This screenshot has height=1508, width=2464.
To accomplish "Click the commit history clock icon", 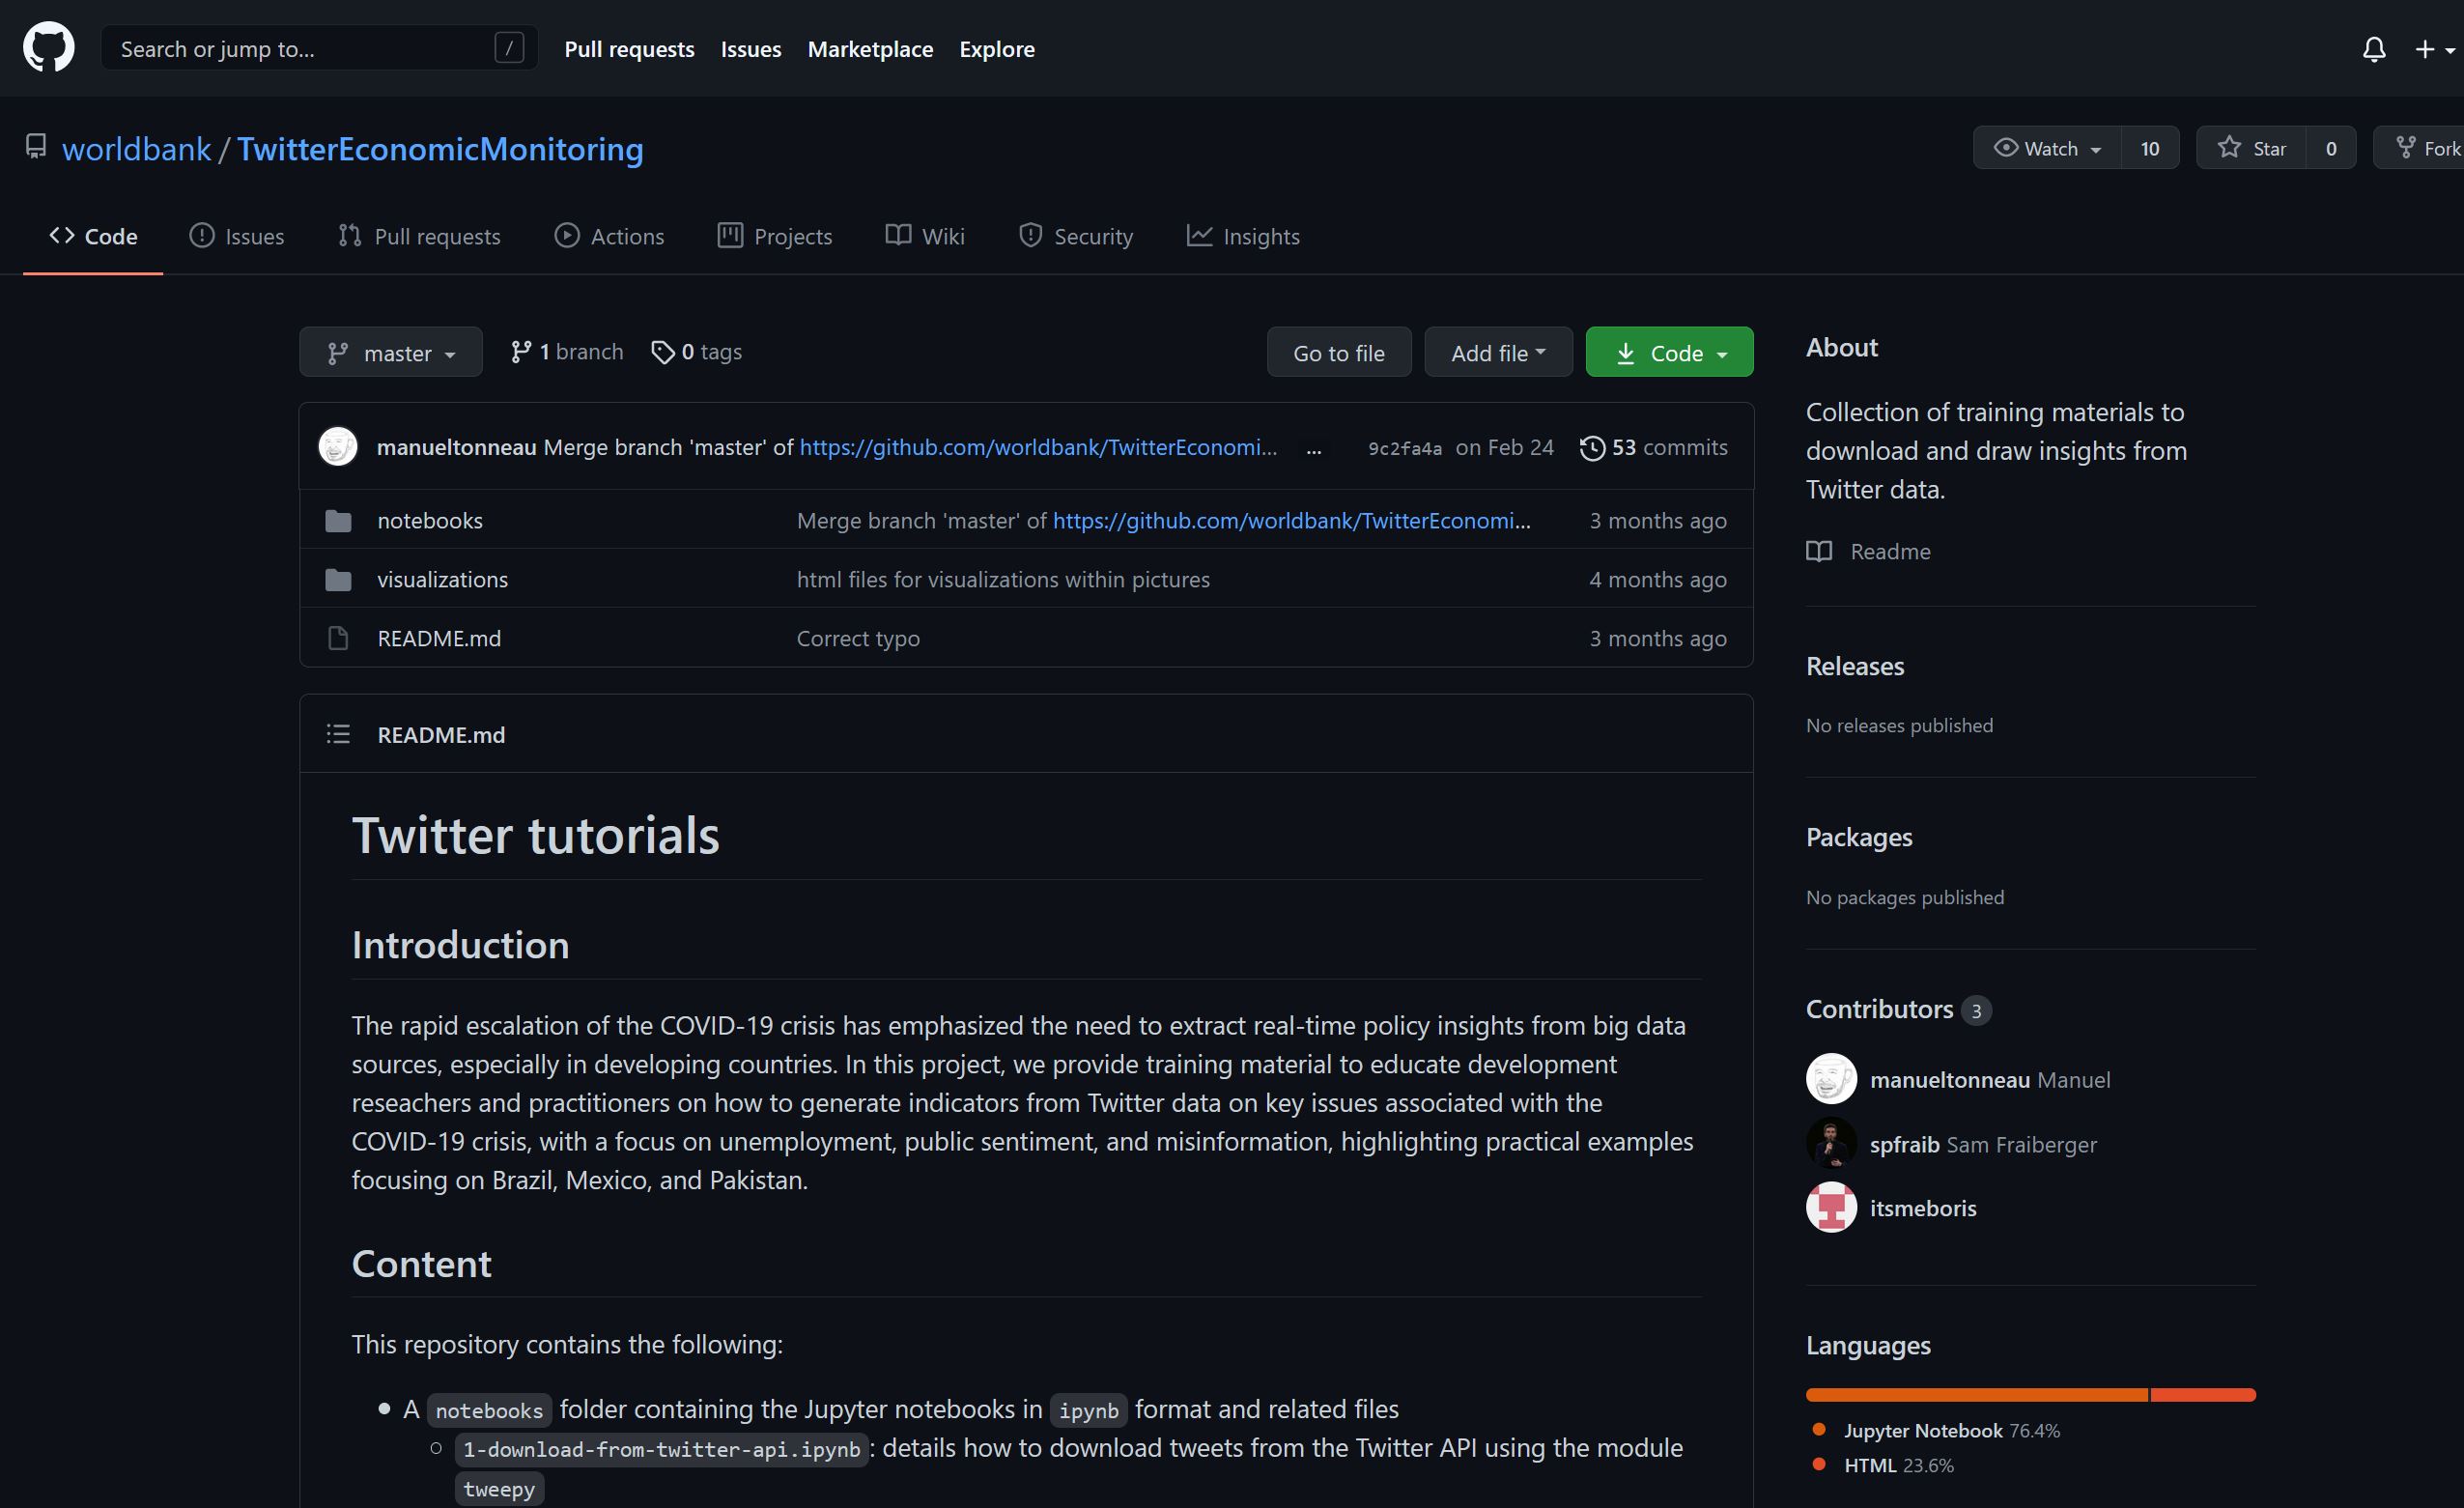I will coord(1592,448).
